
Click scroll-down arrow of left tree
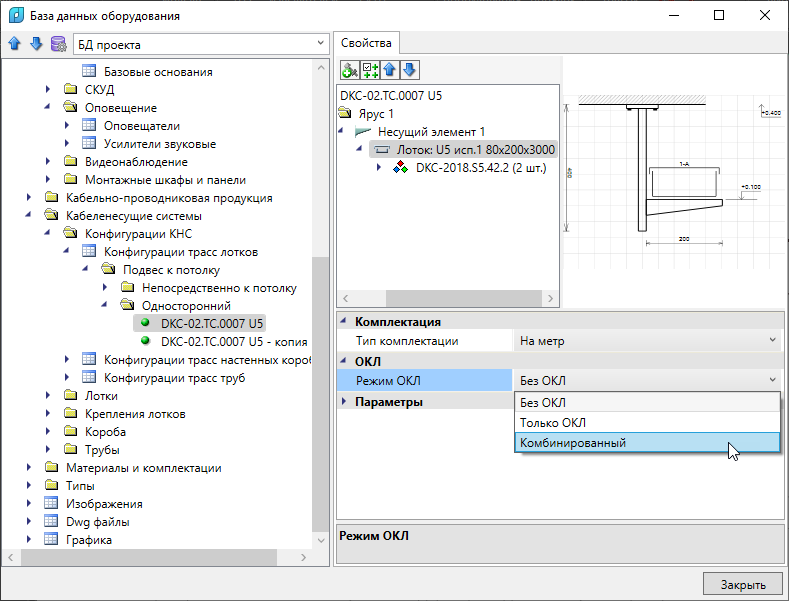click(x=321, y=541)
